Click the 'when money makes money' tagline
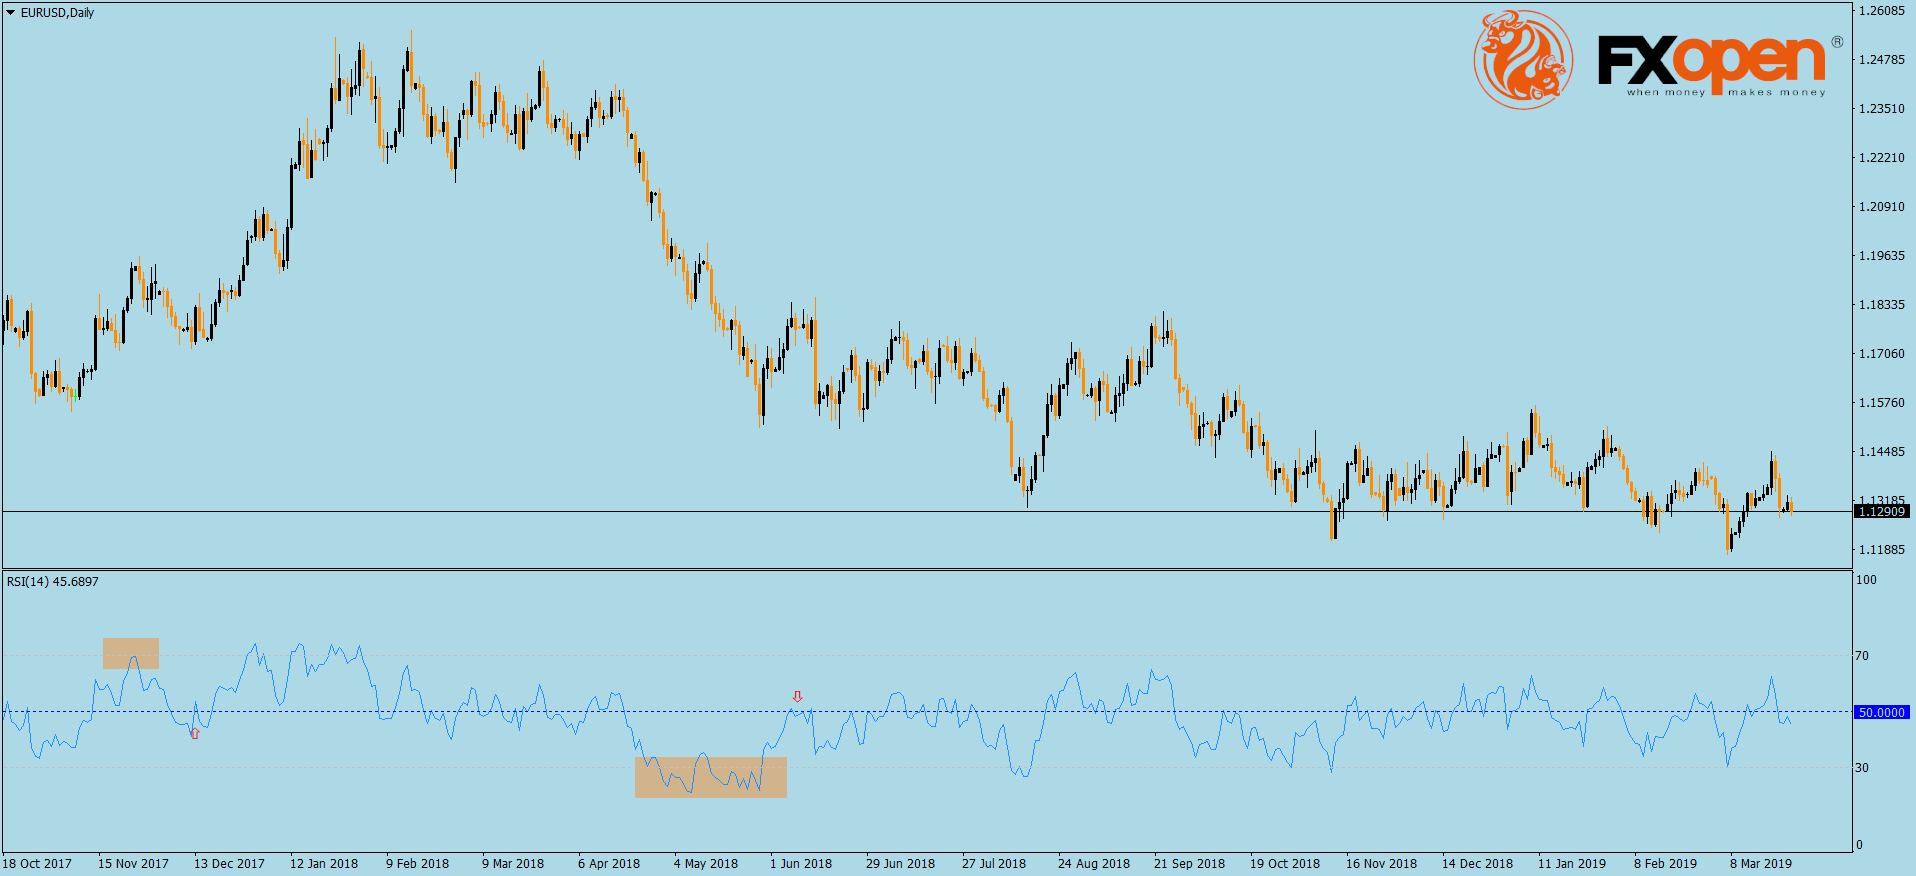1916x876 pixels. (1725, 92)
